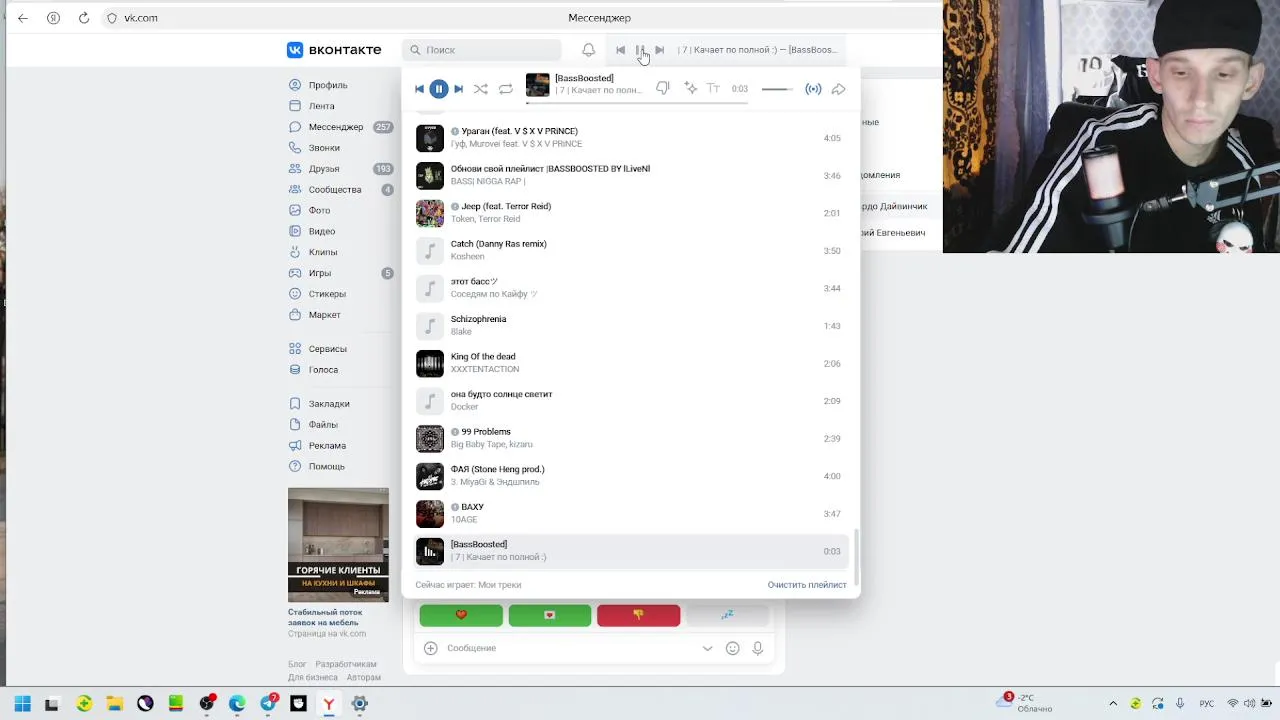Click the Помощь sidebar icon
1280x720 pixels.
click(x=295, y=466)
